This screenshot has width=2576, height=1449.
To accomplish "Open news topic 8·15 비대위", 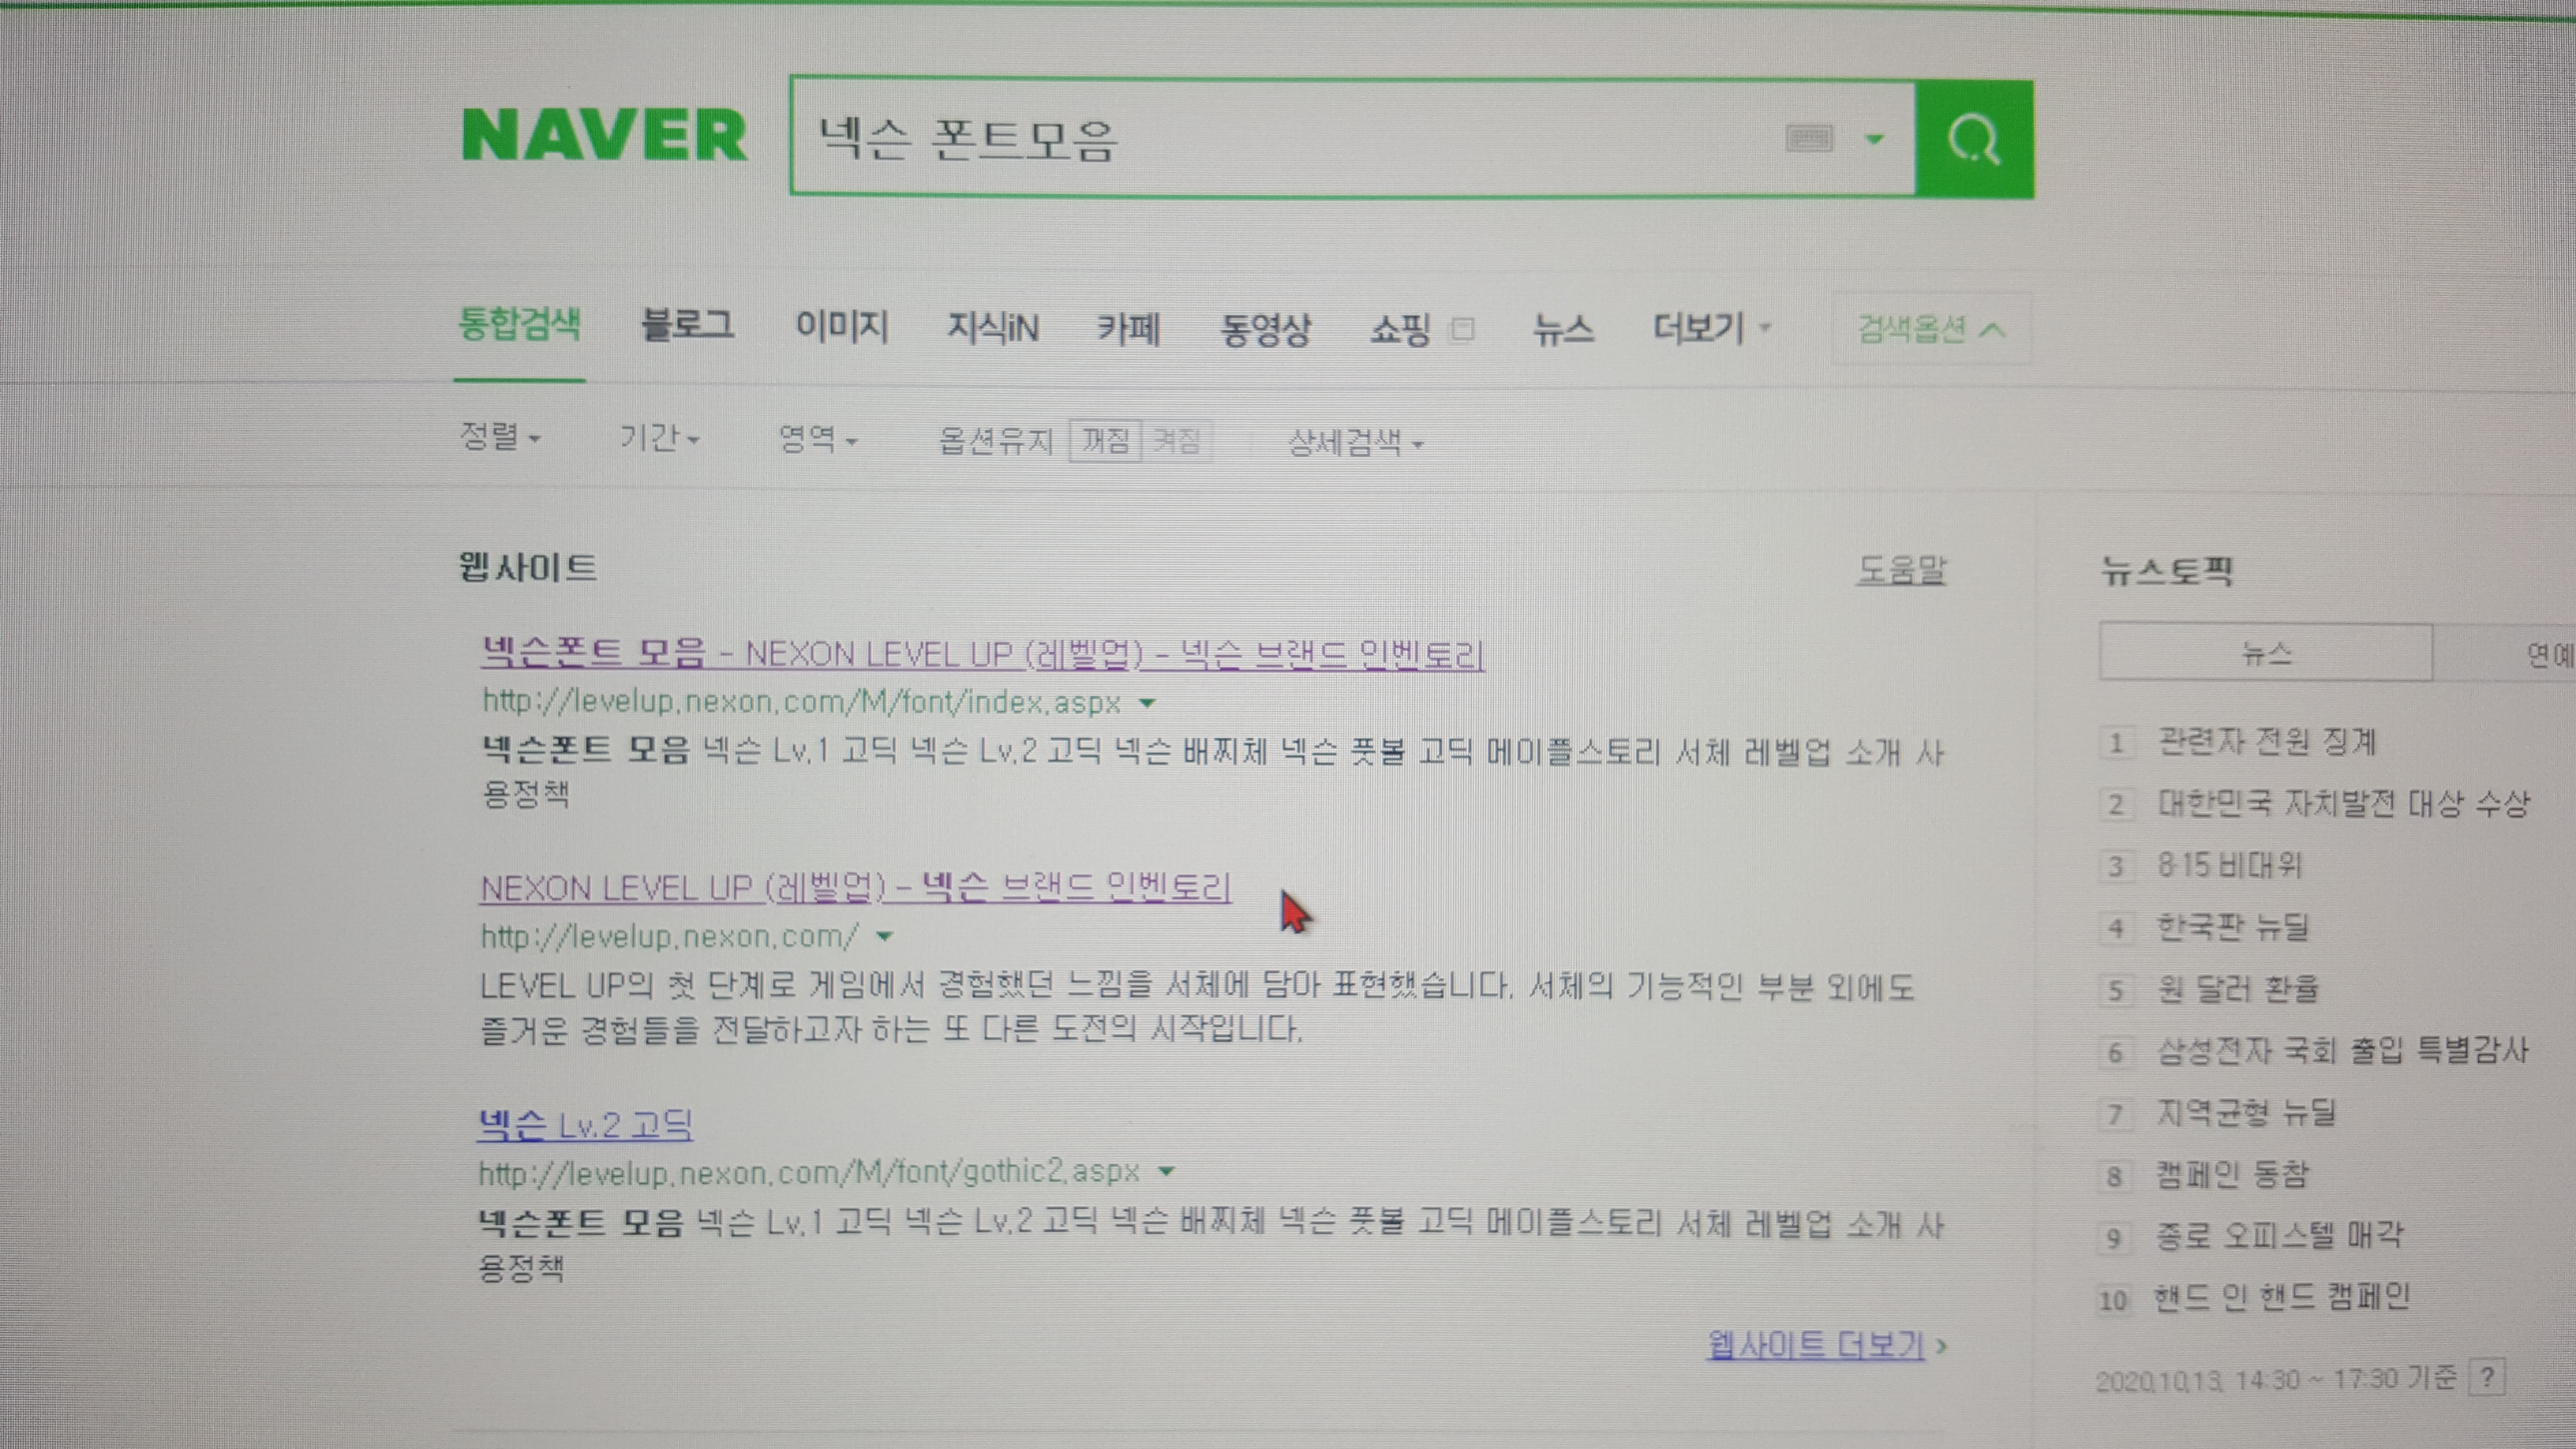I will [x=2230, y=865].
